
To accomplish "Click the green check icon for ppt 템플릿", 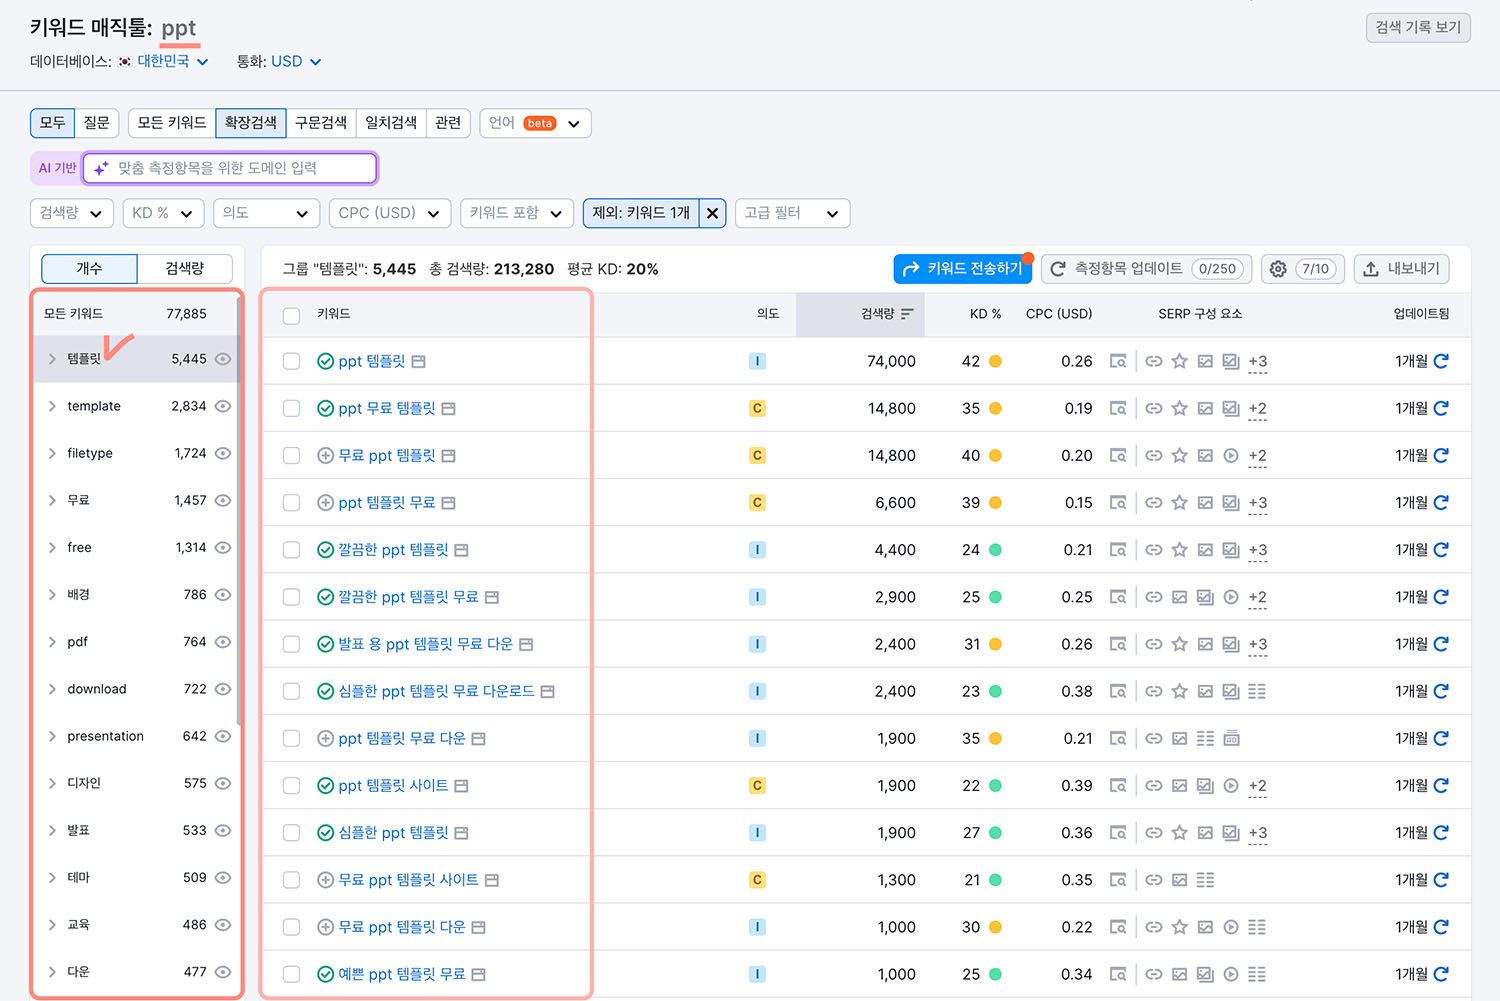I will click(325, 361).
